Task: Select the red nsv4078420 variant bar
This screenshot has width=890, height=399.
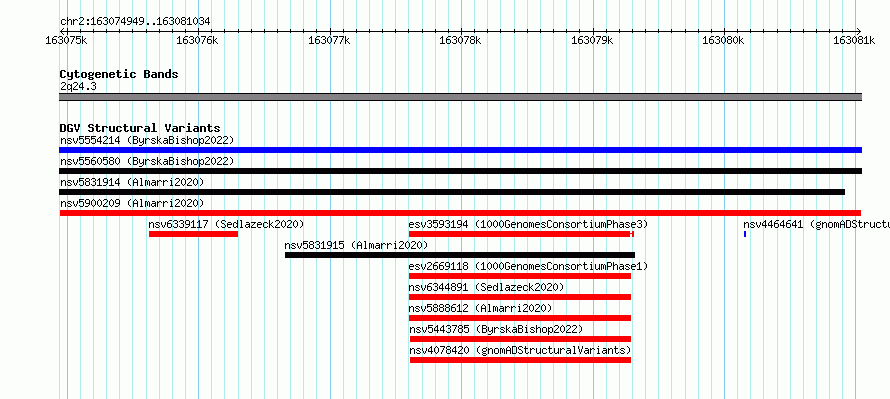Action: point(520,360)
